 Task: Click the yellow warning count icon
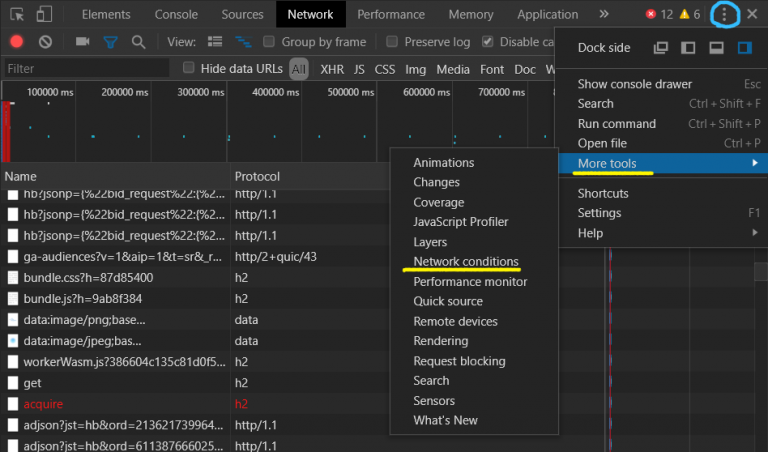[x=684, y=14]
